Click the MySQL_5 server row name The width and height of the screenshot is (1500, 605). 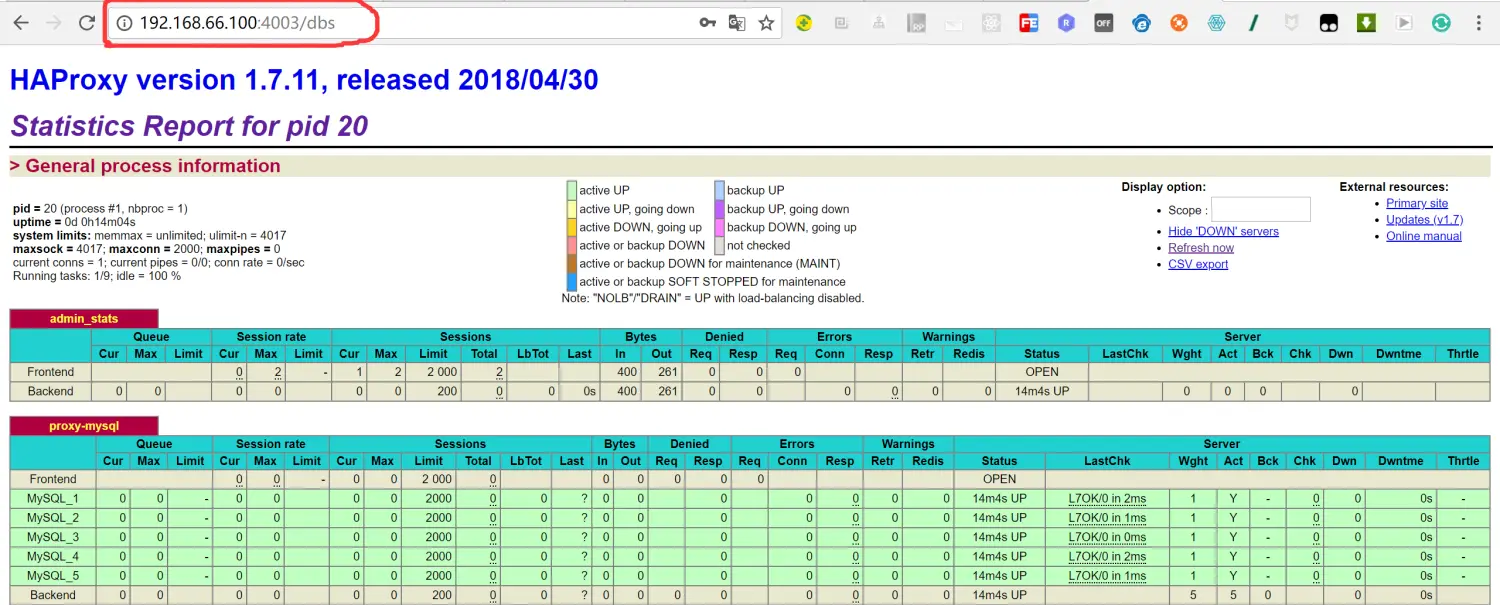coord(53,576)
